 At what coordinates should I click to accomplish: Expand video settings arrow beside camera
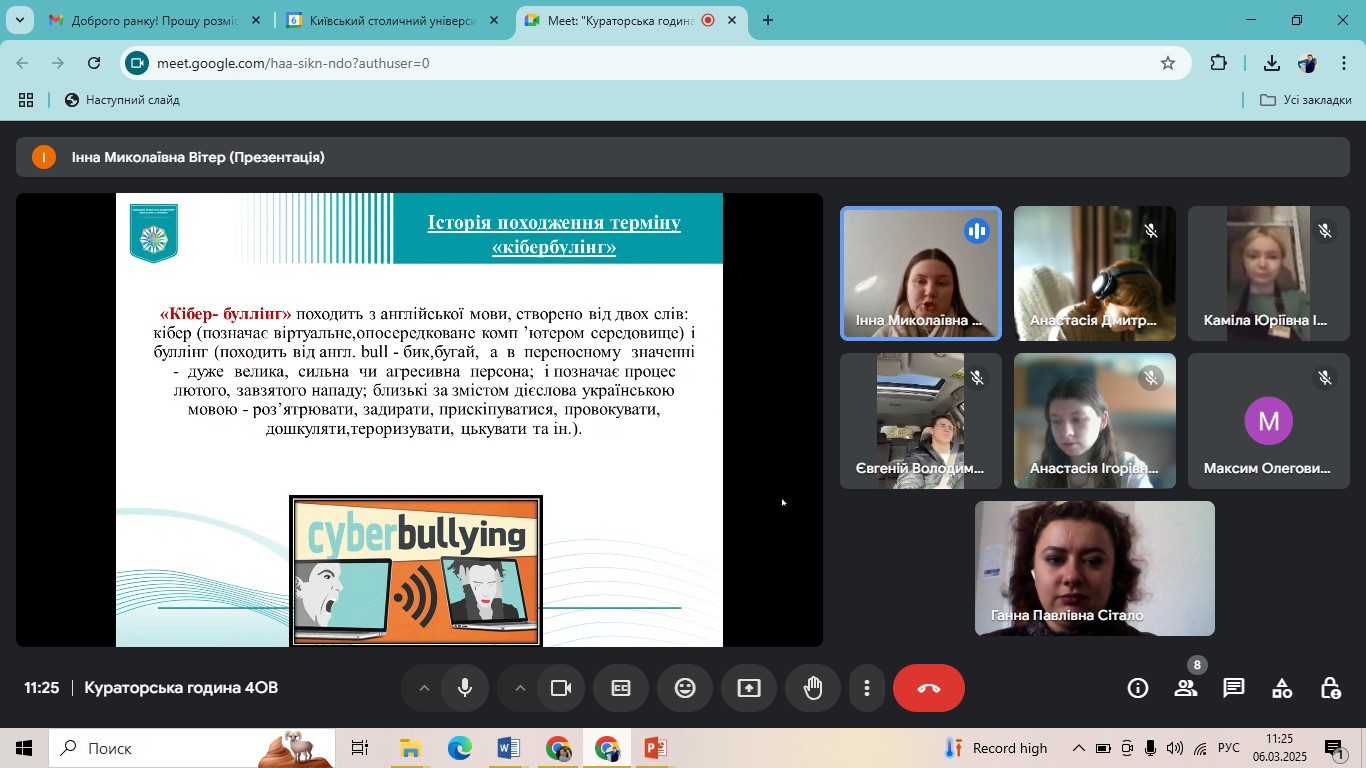pos(520,688)
